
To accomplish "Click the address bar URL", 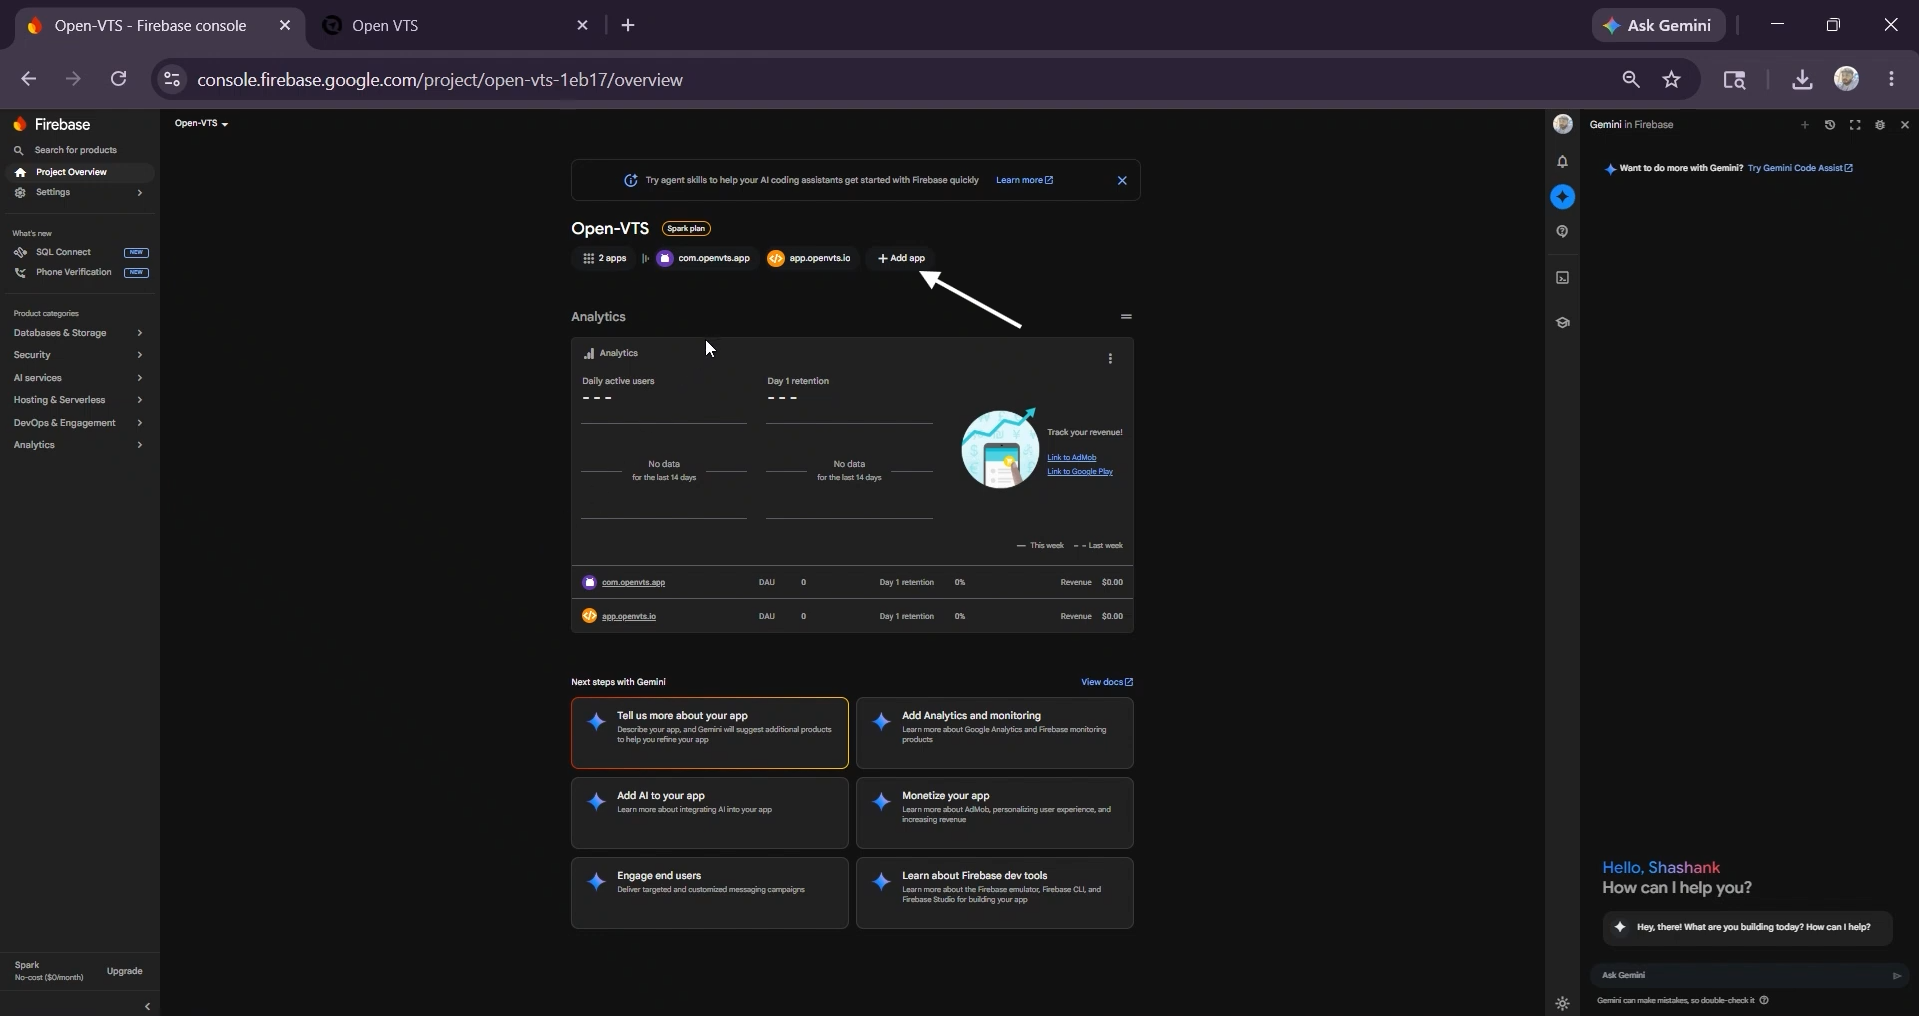I will coord(440,80).
